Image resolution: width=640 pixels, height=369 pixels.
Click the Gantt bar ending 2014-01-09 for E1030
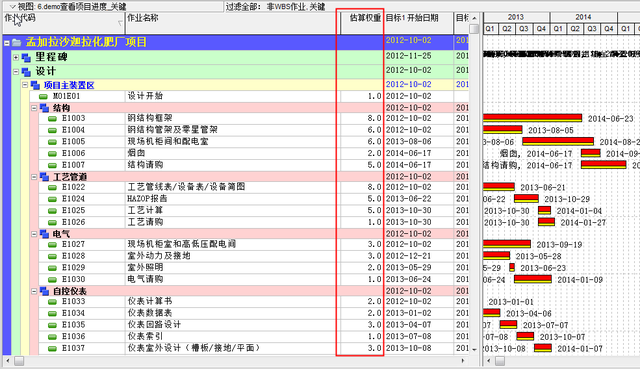[533, 279]
